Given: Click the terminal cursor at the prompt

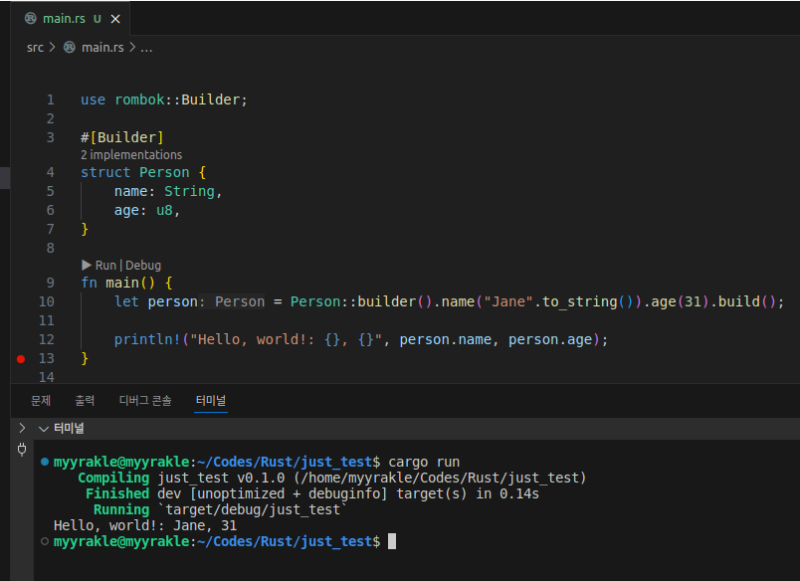Looking at the screenshot, I should 392,541.
